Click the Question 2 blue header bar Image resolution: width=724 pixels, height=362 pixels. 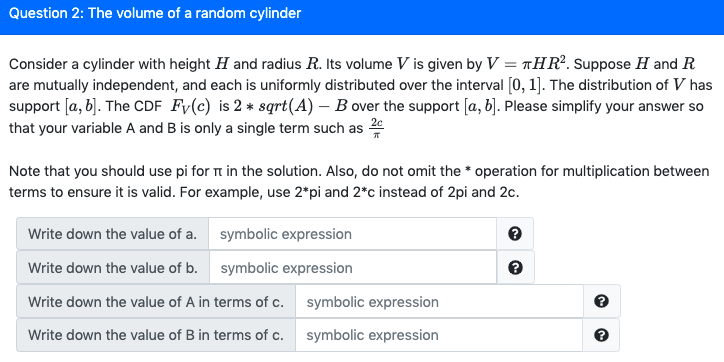click(x=362, y=17)
